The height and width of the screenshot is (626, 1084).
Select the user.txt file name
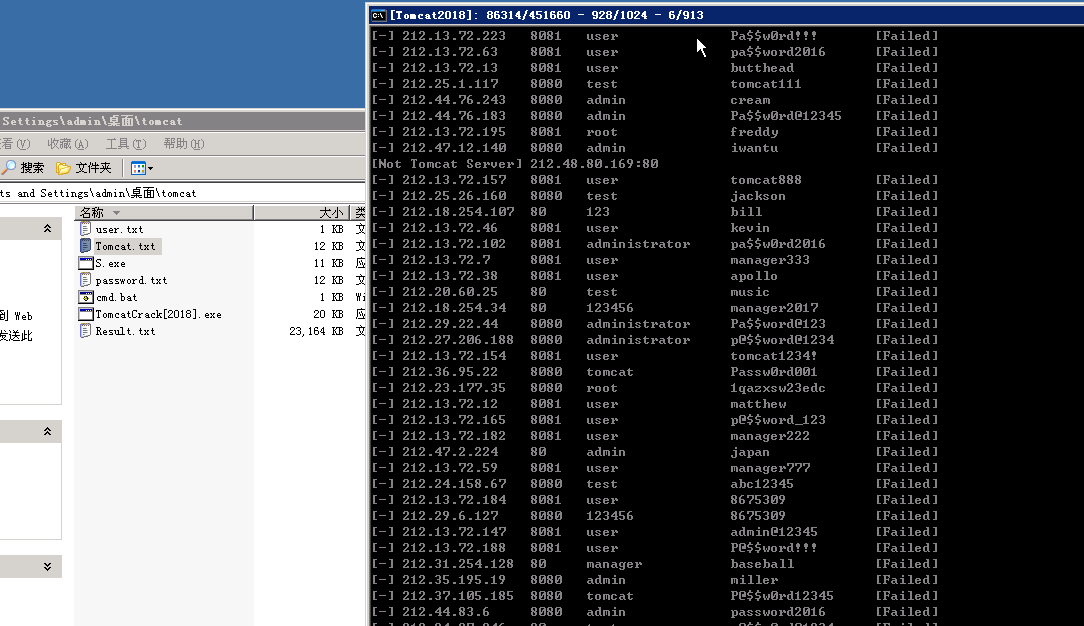coord(119,229)
